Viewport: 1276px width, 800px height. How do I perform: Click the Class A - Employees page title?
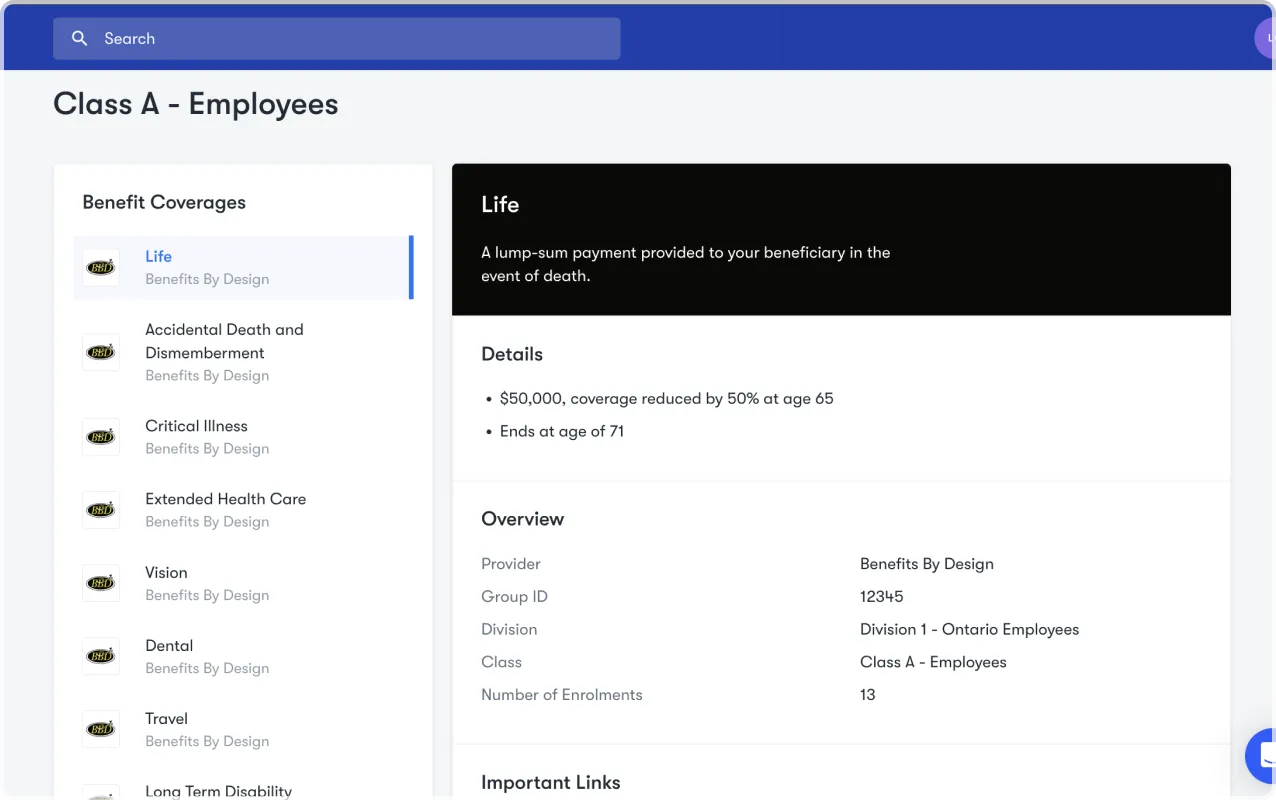(196, 104)
